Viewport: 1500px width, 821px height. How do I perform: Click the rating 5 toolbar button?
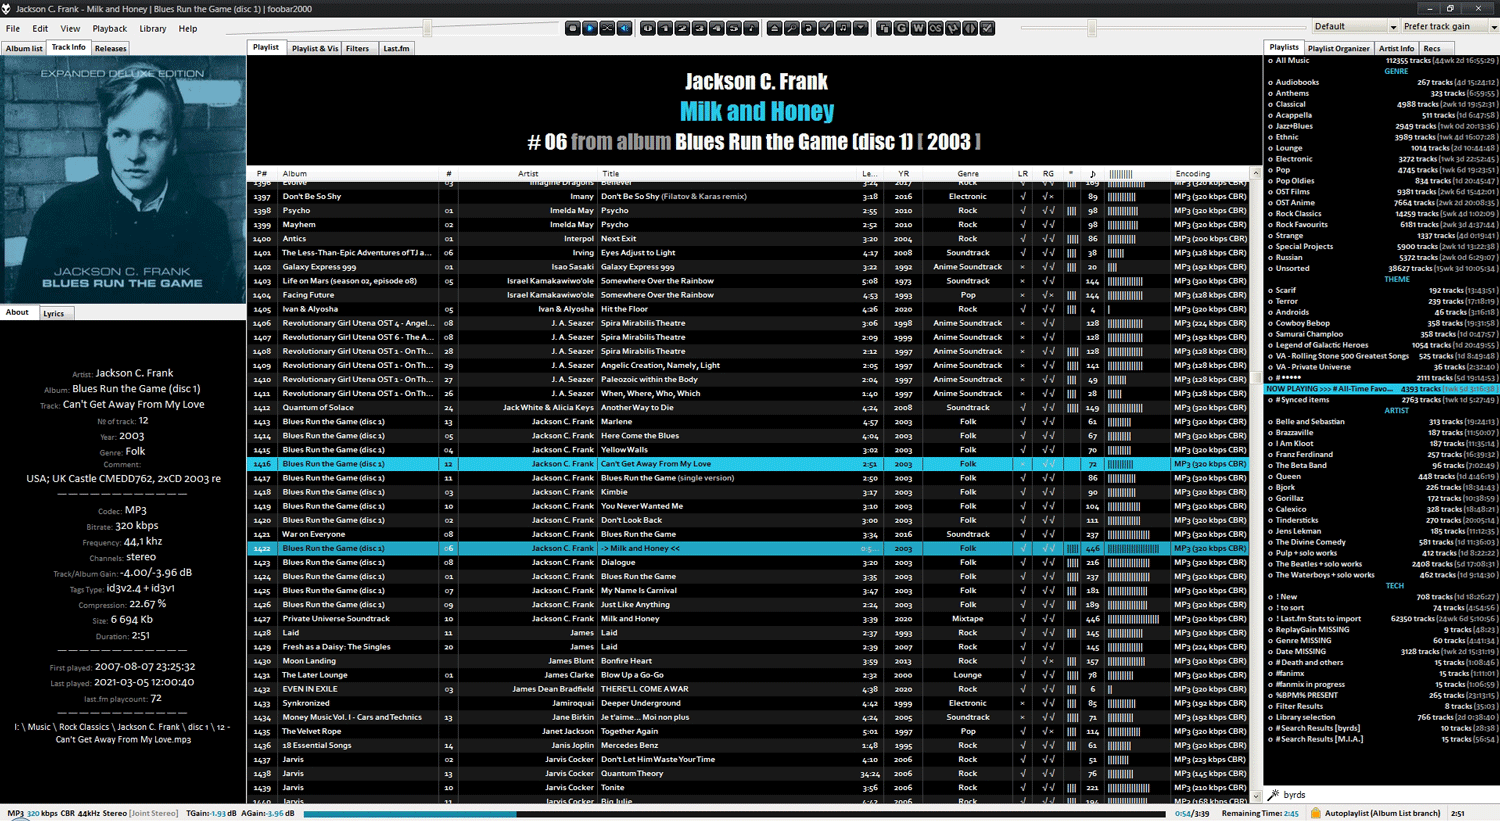coord(733,28)
